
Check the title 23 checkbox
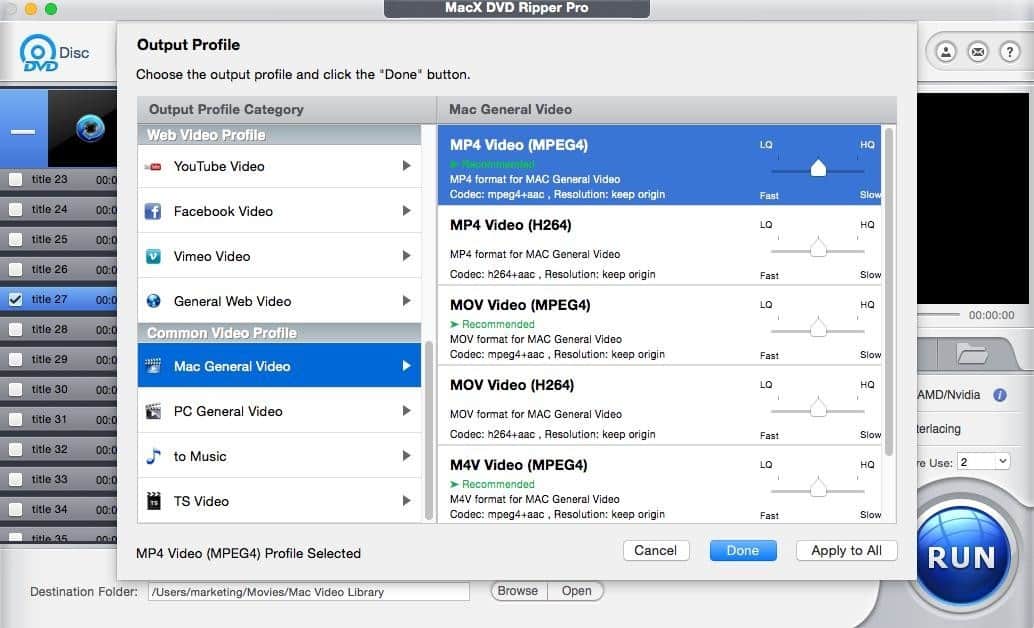[15, 180]
